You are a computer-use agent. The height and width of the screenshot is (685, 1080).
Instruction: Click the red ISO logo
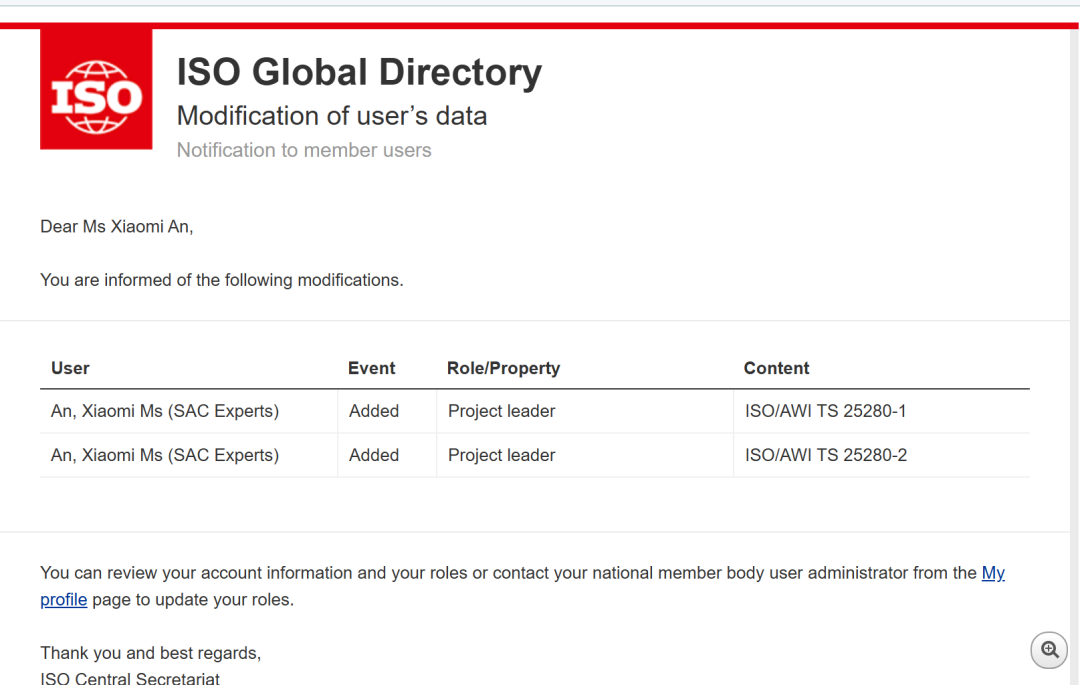(96, 90)
